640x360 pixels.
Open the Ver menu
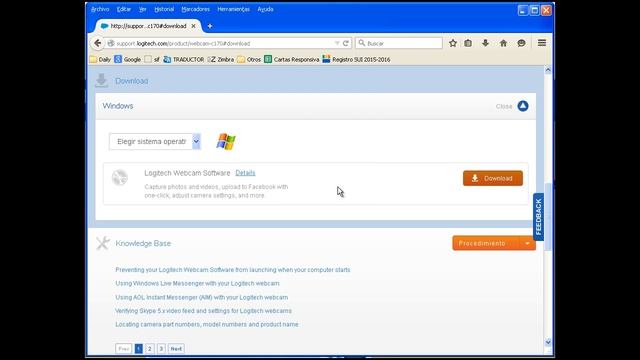click(x=142, y=9)
